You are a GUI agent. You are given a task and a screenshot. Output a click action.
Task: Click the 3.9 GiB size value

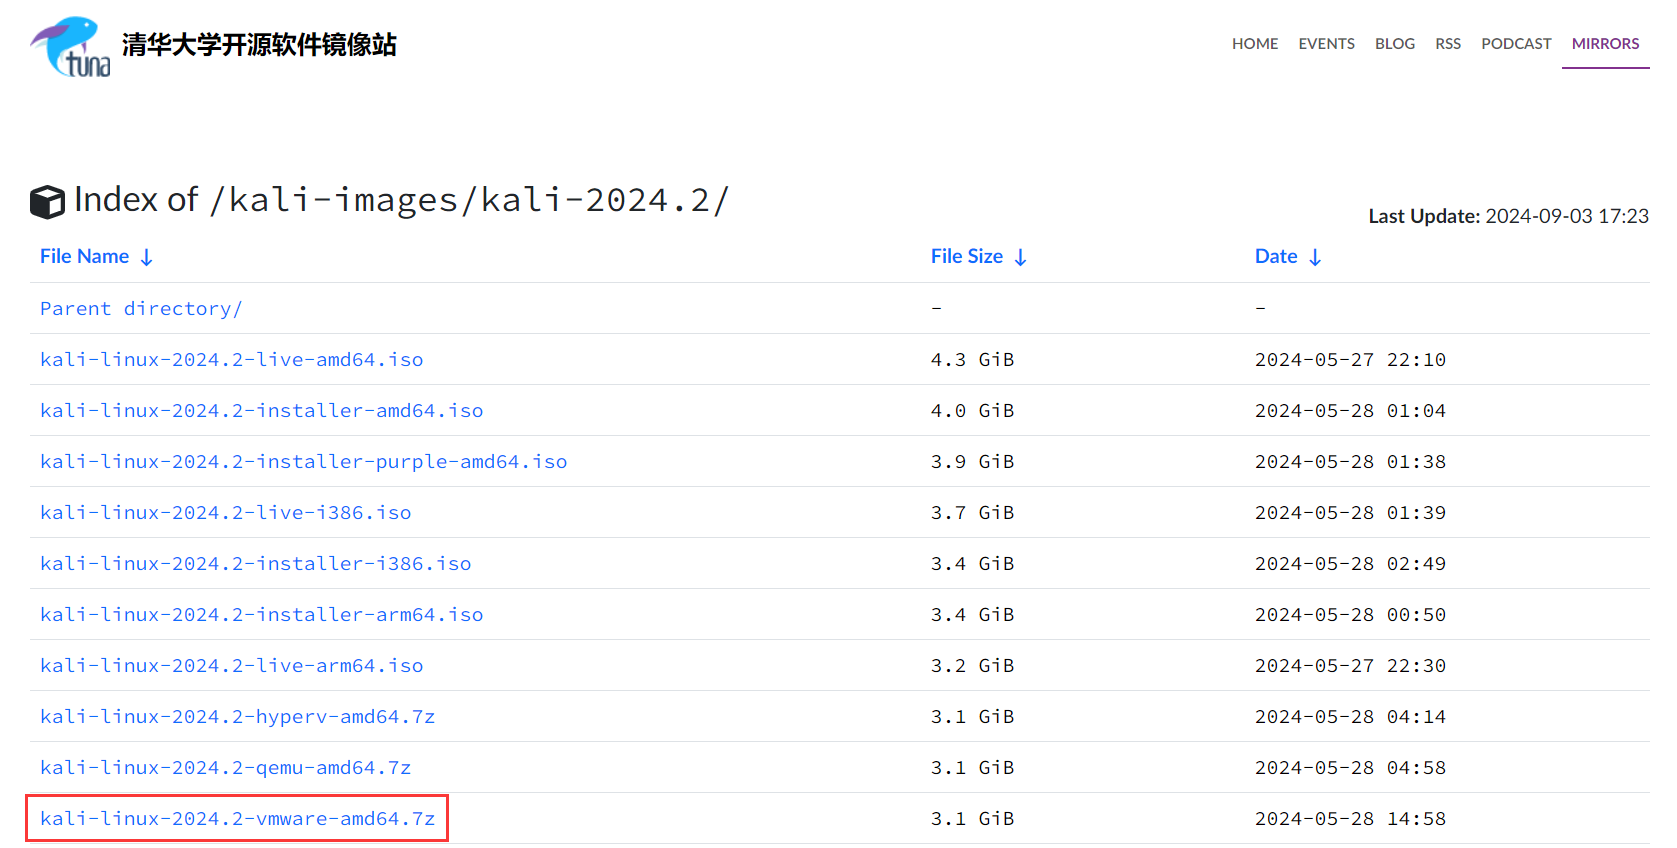click(x=973, y=462)
